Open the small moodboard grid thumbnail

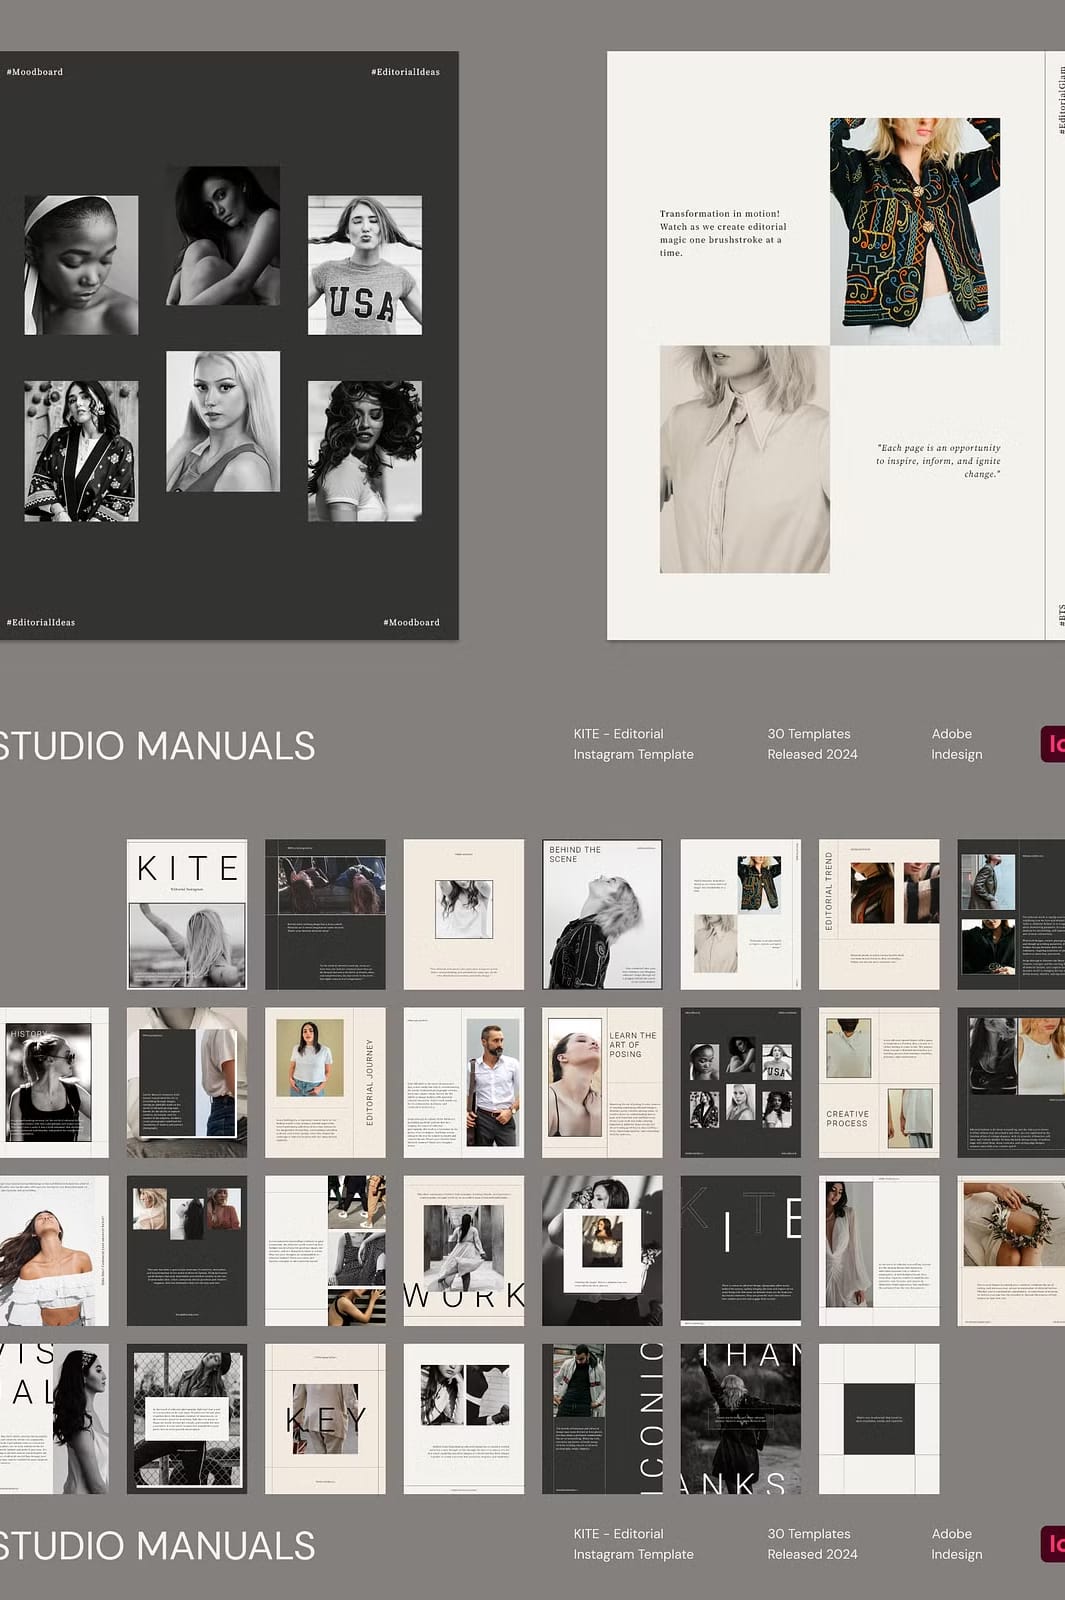(x=741, y=1082)
